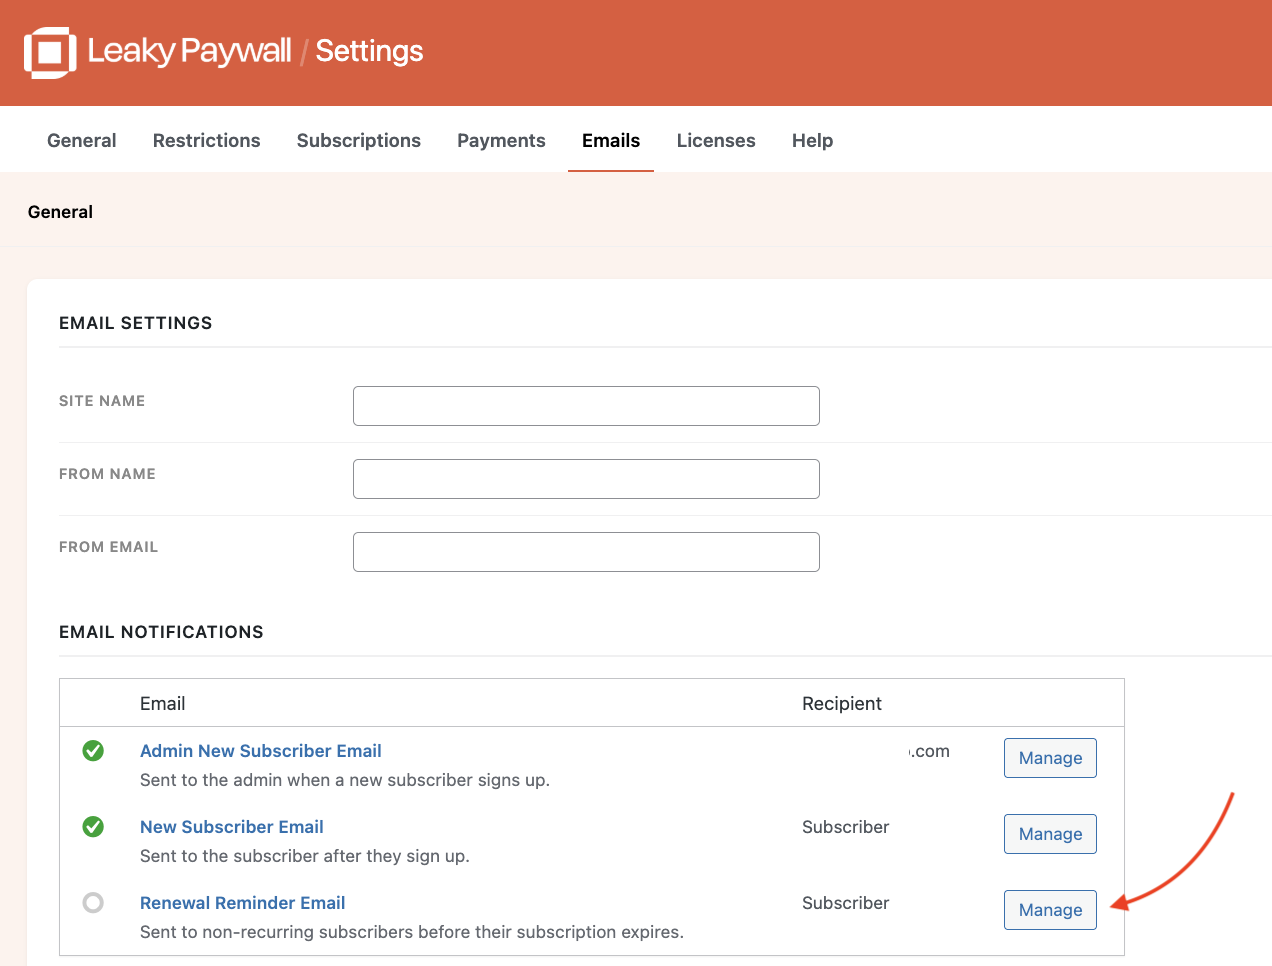Click the From Email input field

718,552
